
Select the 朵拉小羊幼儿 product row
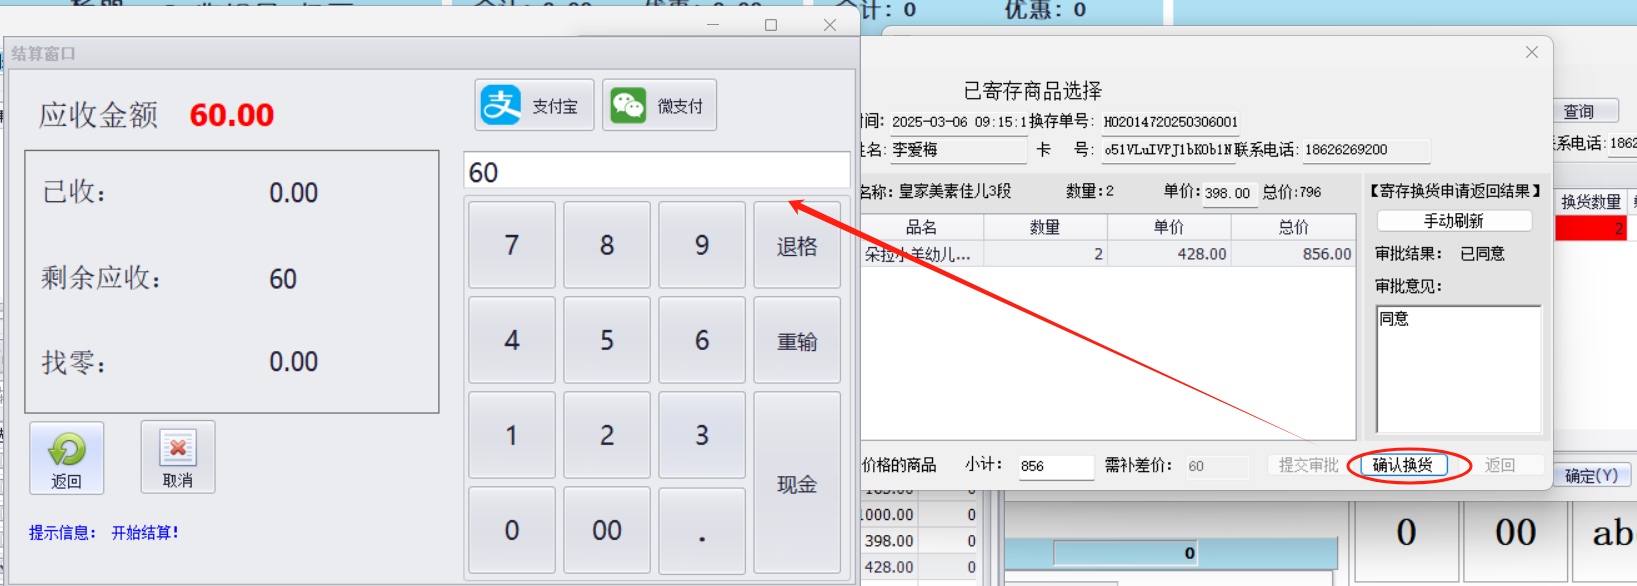click(1107, 254)
